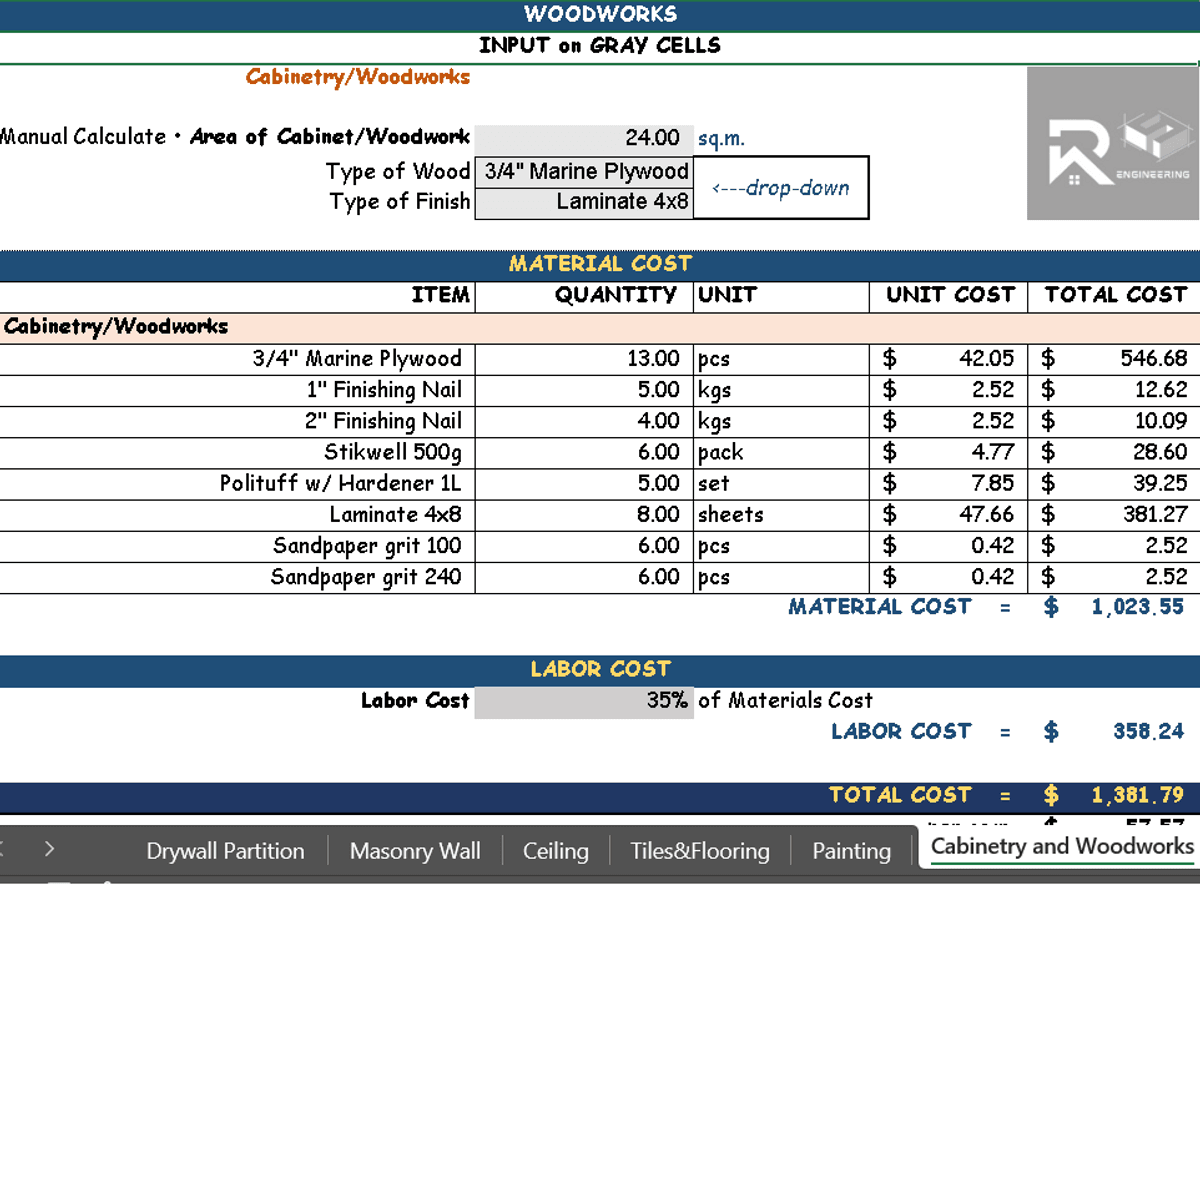Viewport: 1200px width, 1200px height.
Task: Select the Polituff w/ Hardener total cost
Action: pos(1114,484)
